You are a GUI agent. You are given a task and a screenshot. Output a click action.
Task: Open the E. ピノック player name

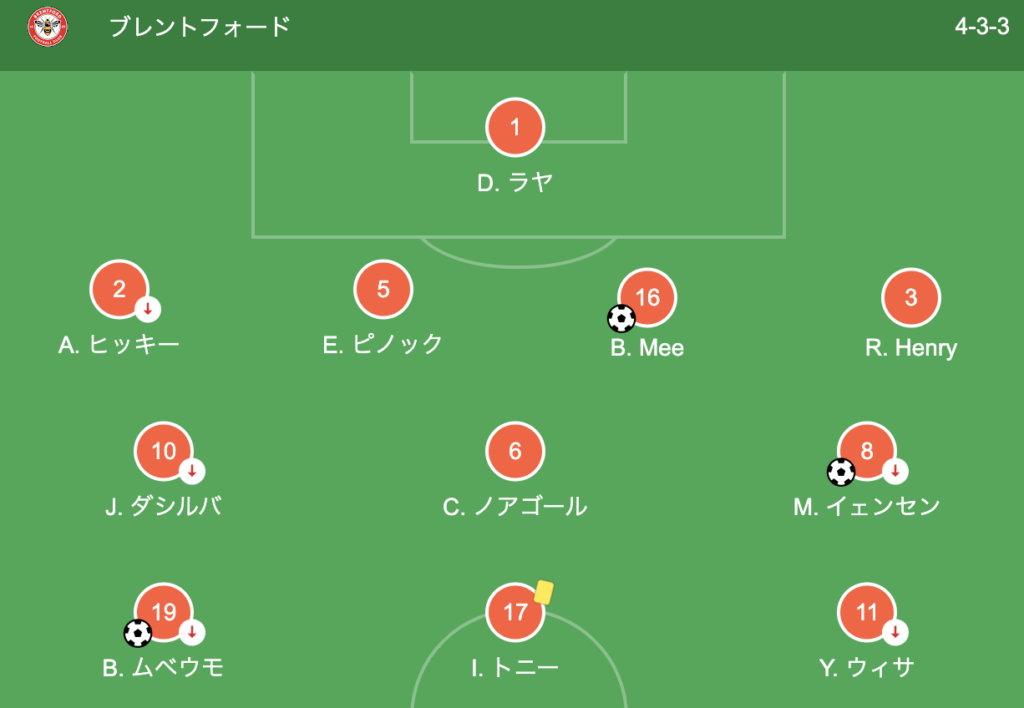[383, 344]
